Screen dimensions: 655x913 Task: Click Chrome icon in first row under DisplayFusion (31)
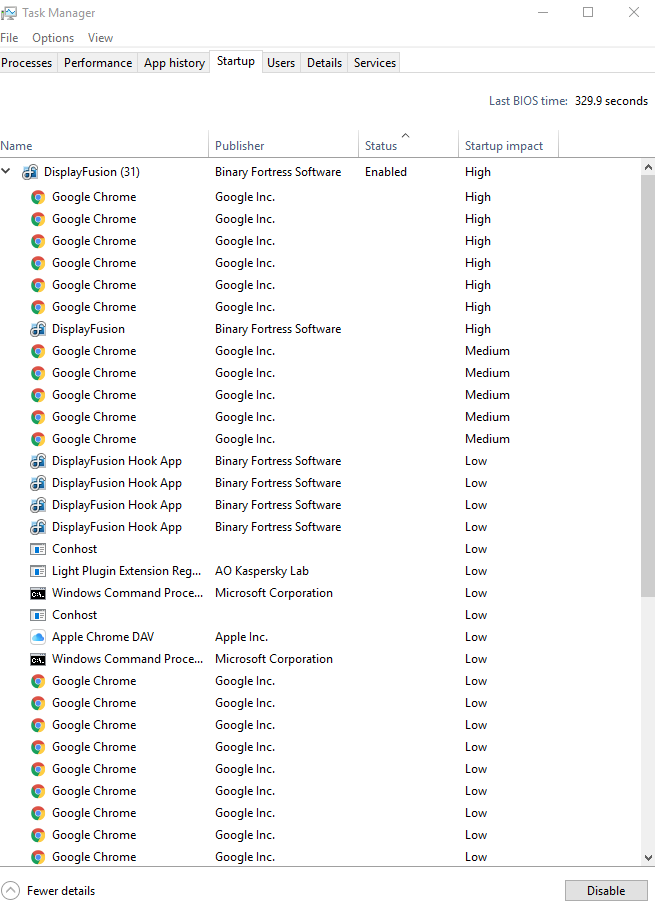point(38,197)
